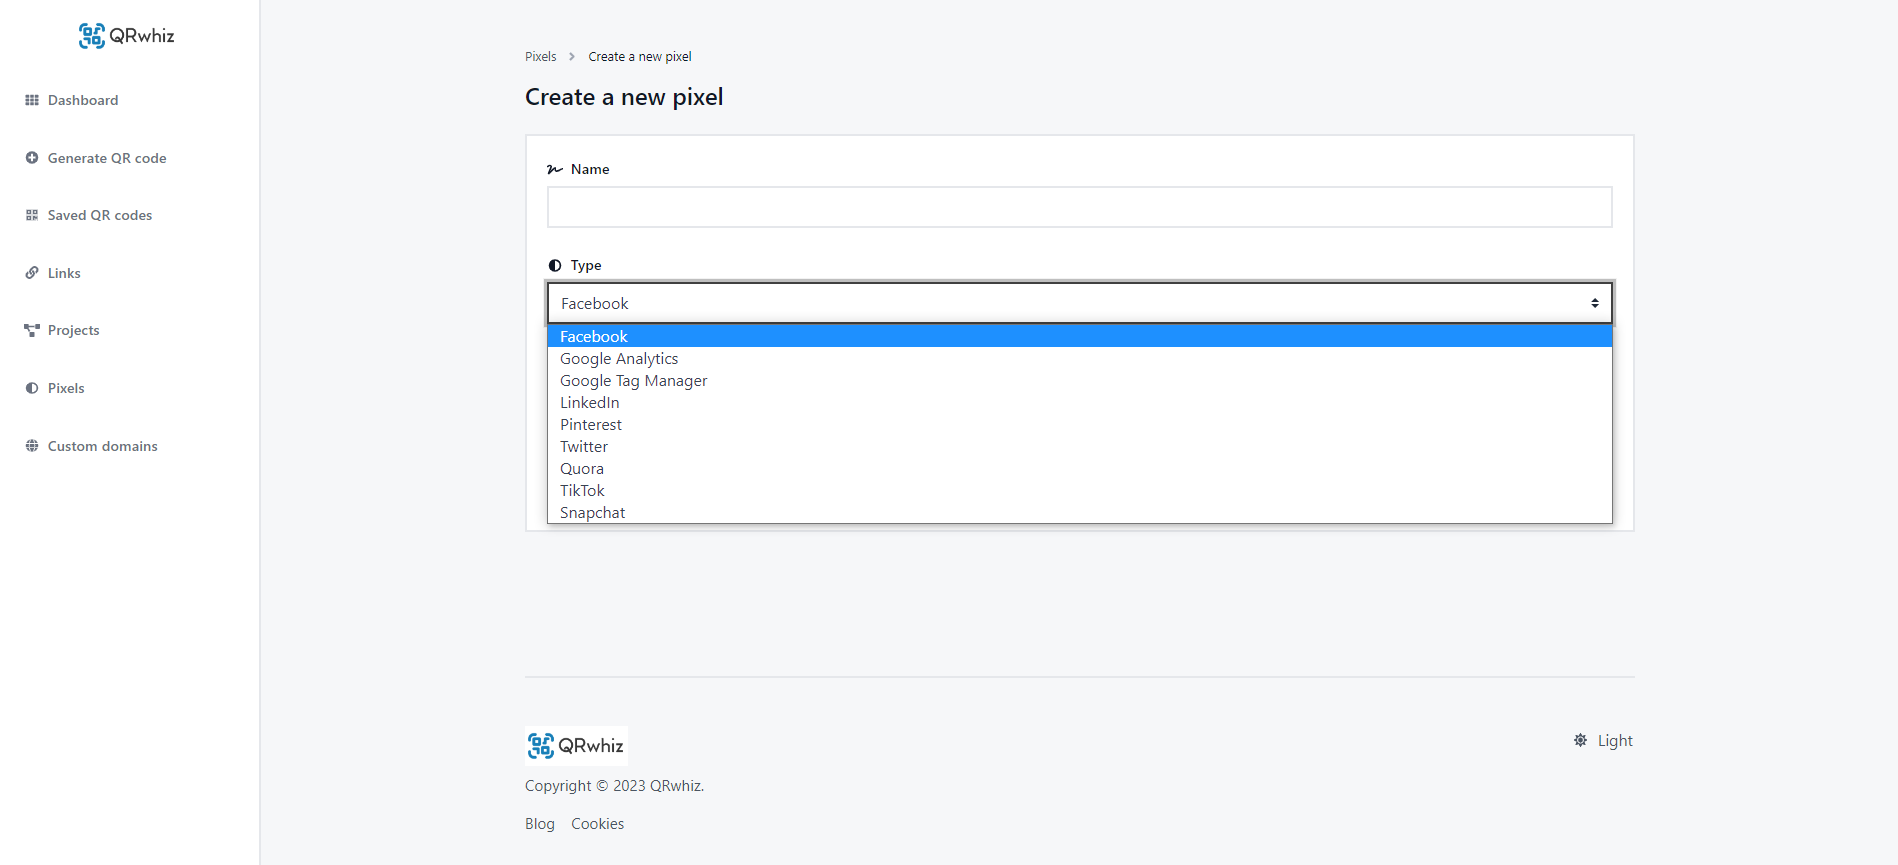Click the sun icon beside Light
Image resolution: width=1898 pixels, height=865 pixels.
pos(1580,740)
